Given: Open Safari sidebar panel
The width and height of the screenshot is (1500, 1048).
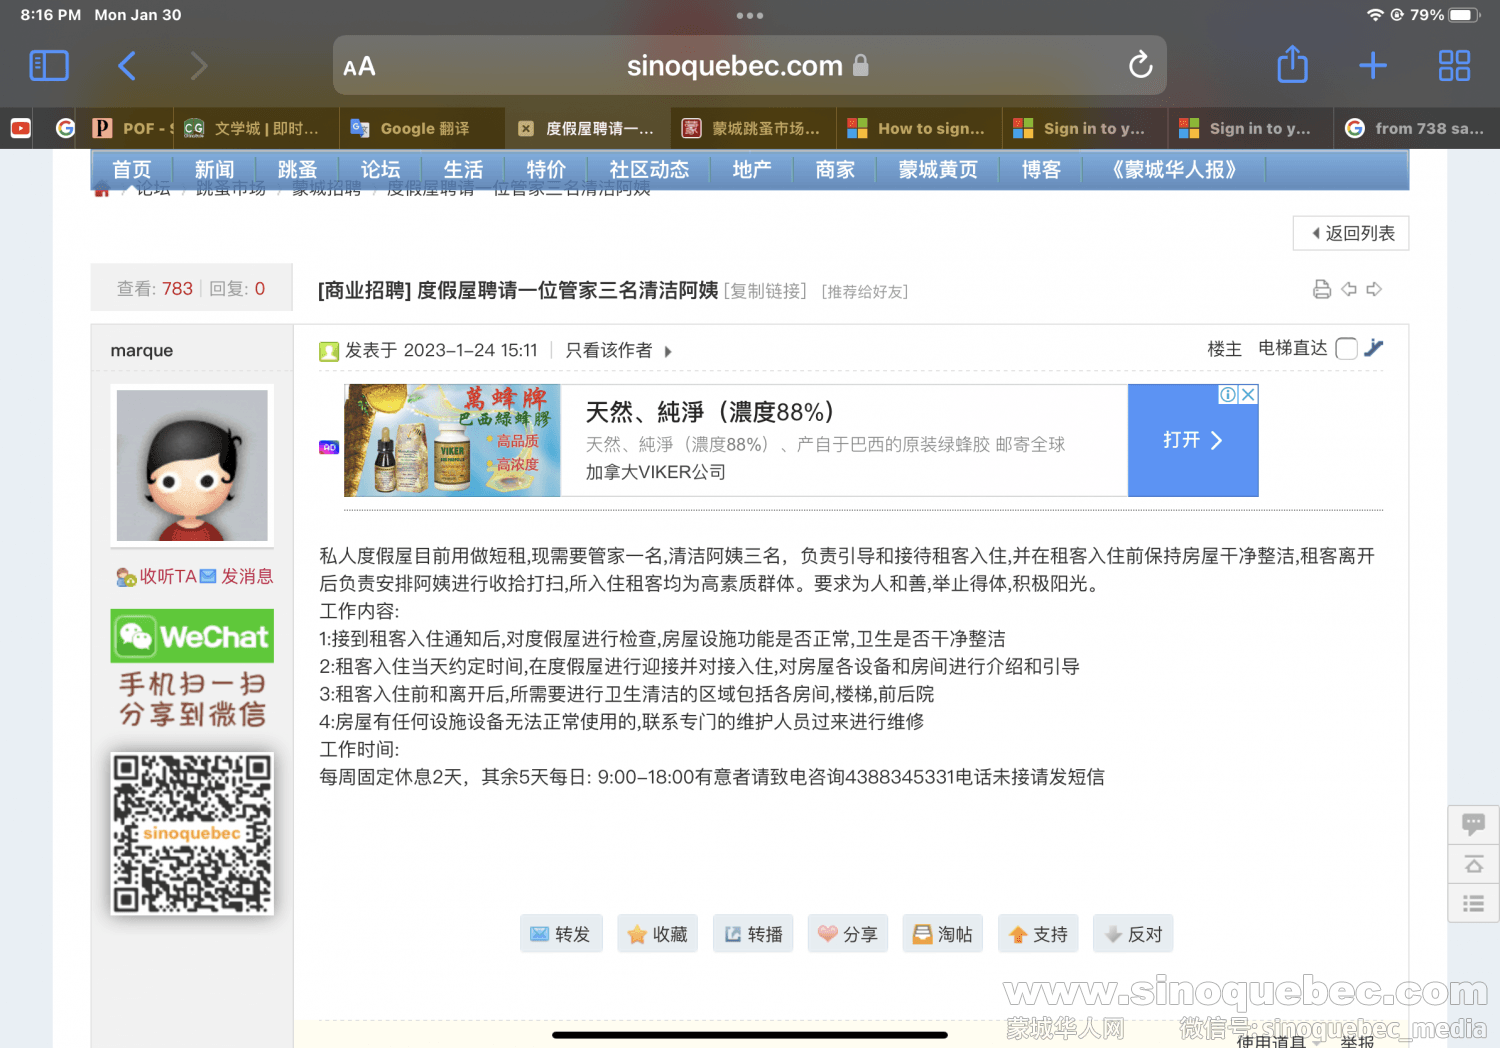Looking at the screenshot, I should [x=49, y=66].
